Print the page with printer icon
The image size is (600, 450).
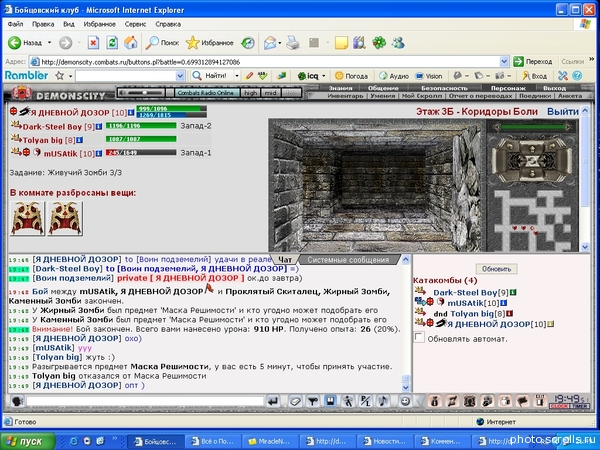point(293,43)
